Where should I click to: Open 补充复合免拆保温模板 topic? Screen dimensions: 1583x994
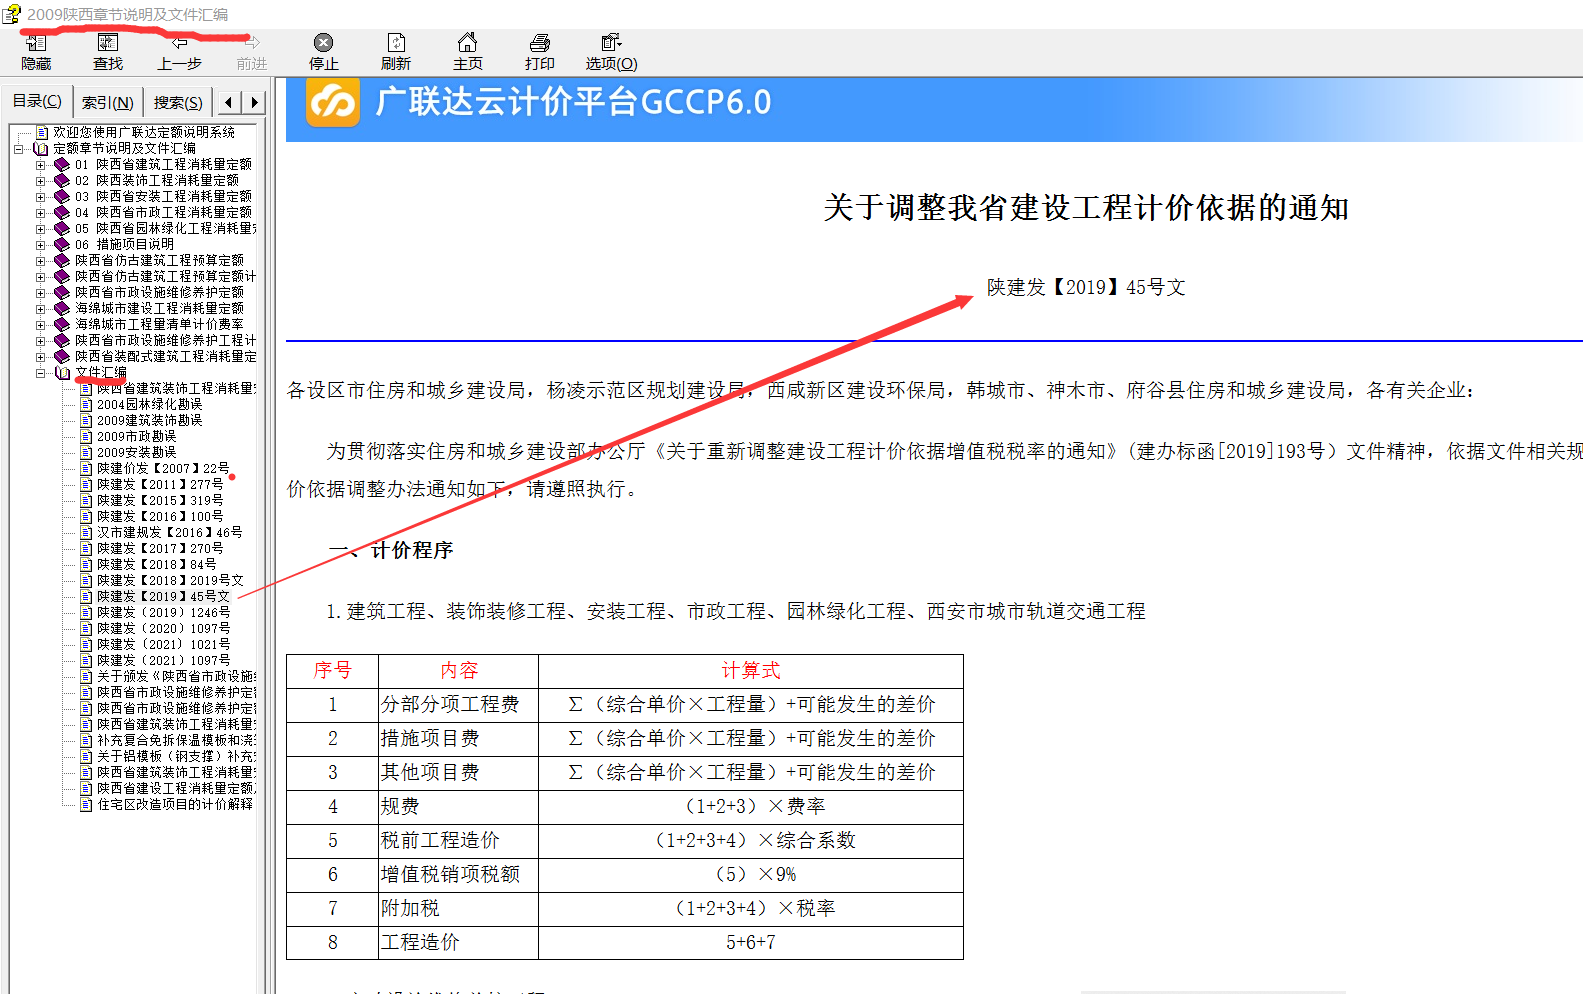click(176, 740)
